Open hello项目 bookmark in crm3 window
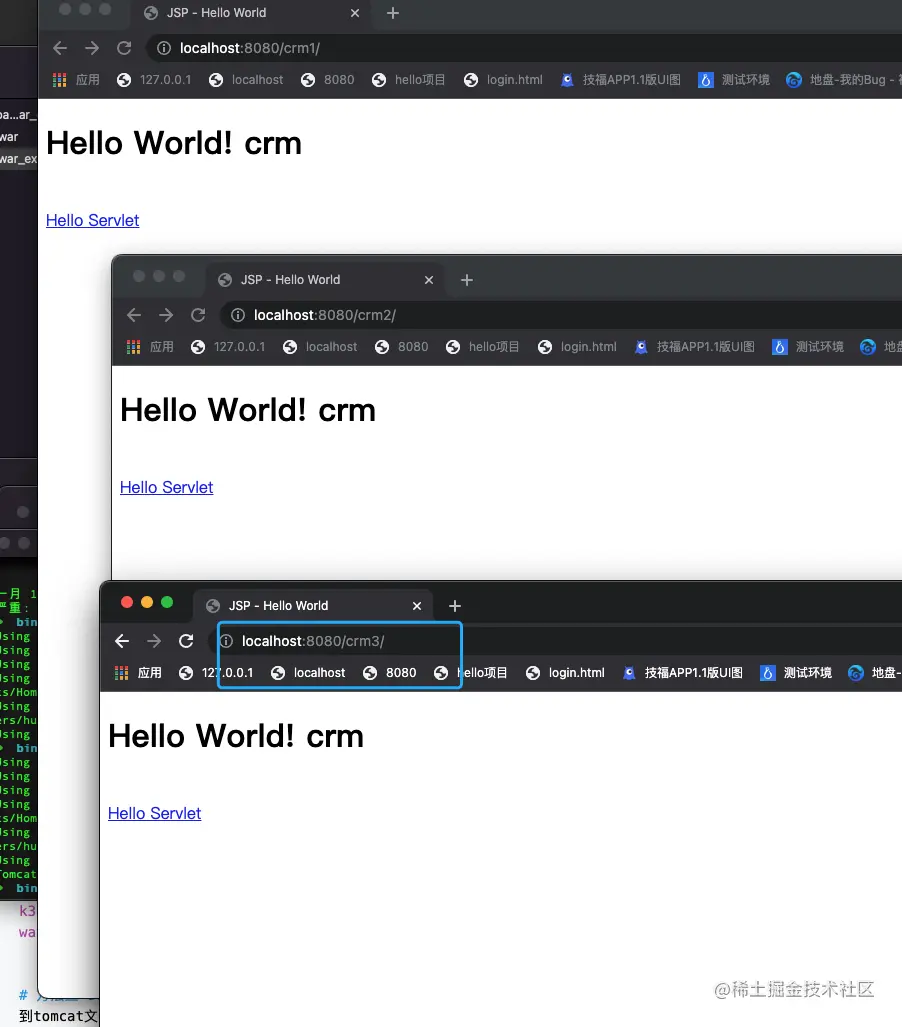This screenshot has width=902, height=1027. (x=470, y=673)
